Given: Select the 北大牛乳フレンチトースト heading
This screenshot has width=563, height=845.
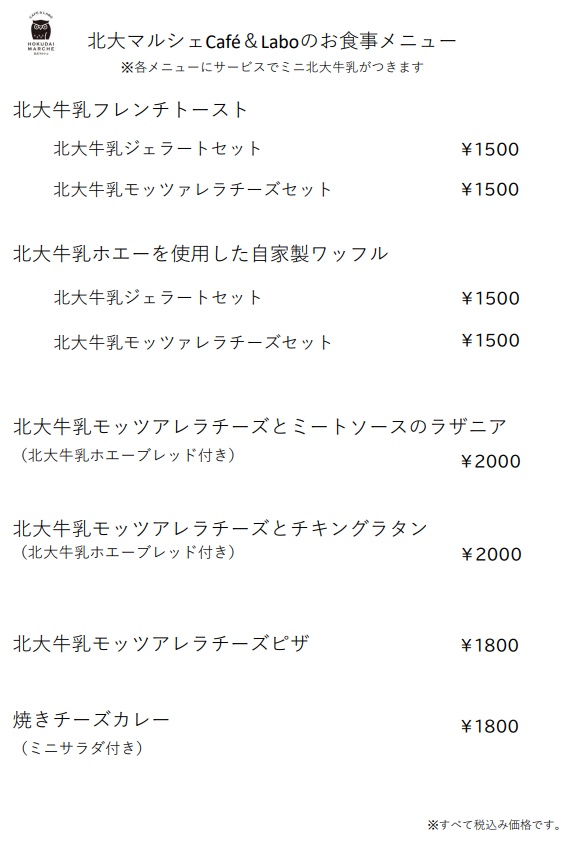Looking at the screenshot, I should pyautogui.click(x=130, y=110).
